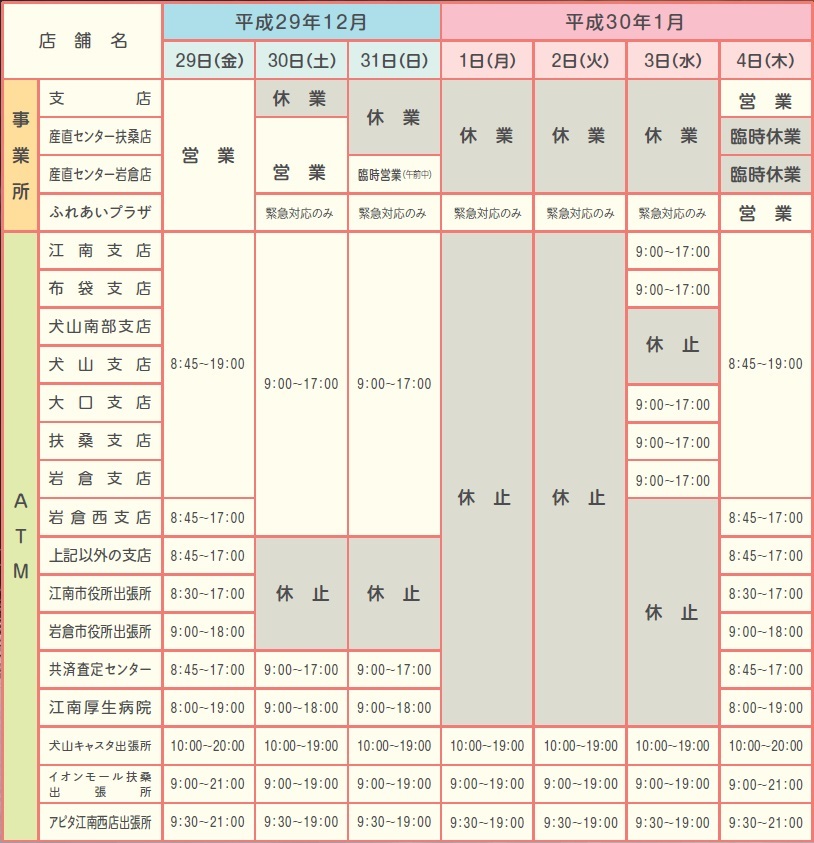Click 9:00~17:00 for 大口支店 on 3日(水)

pyautogui.click(x=673, y=404)
